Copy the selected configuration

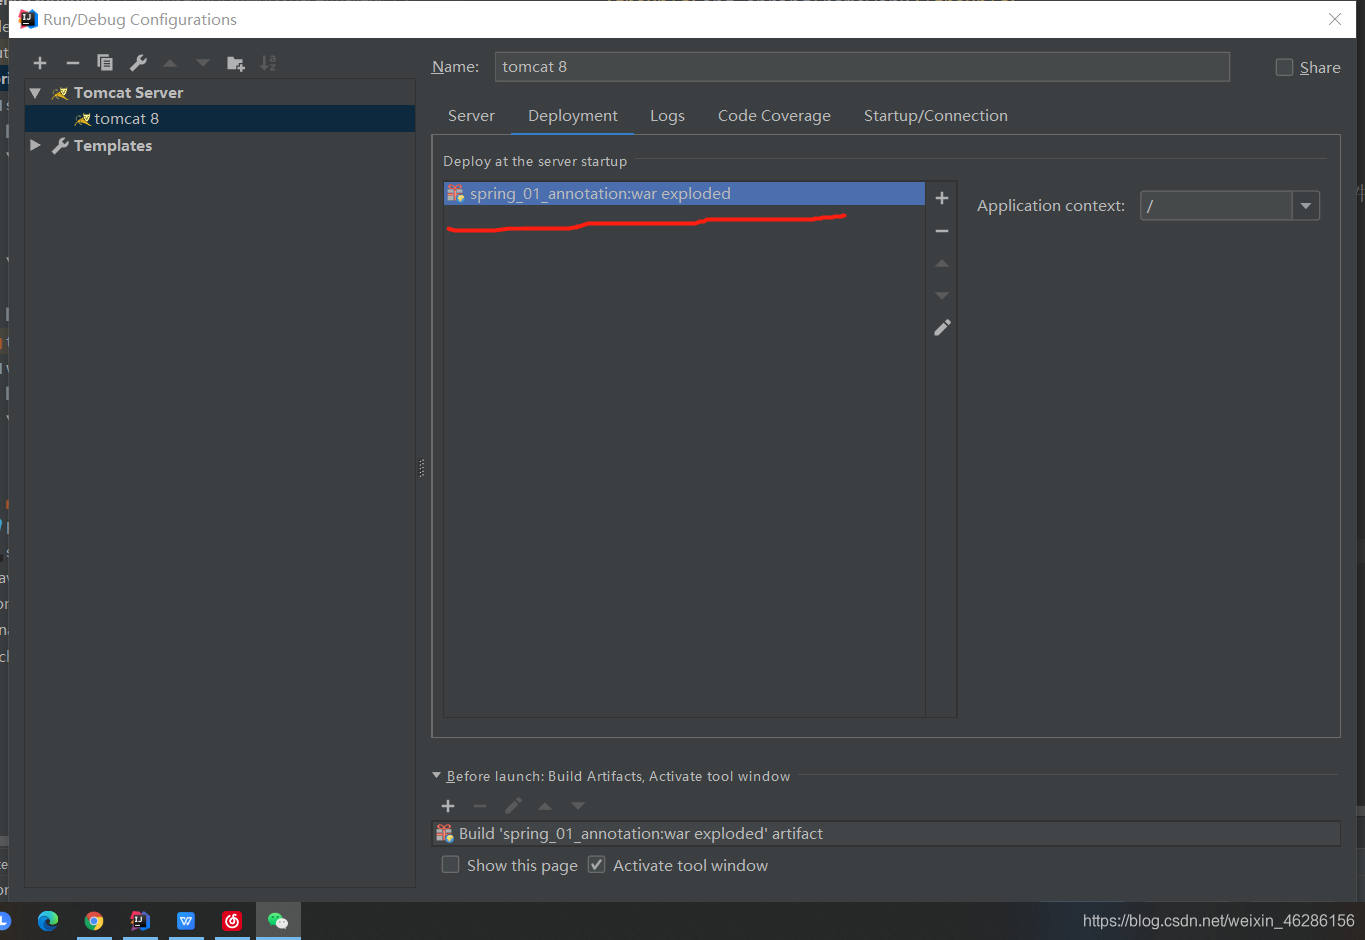(105, 63)
